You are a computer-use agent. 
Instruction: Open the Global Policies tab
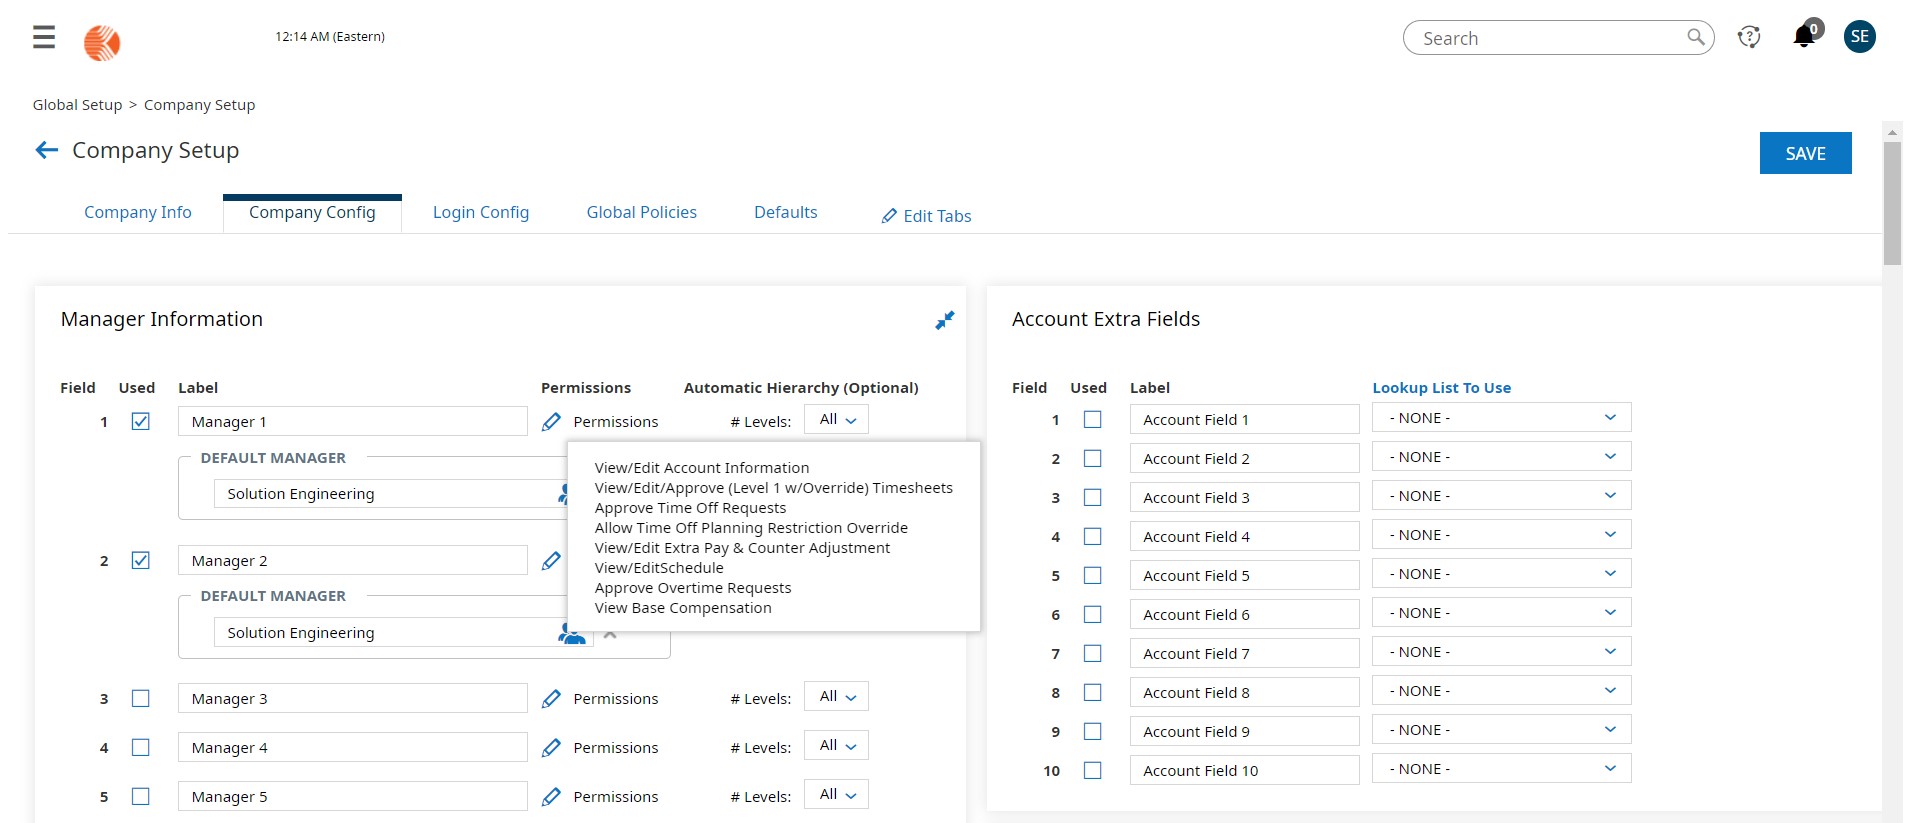coord(641,212)
